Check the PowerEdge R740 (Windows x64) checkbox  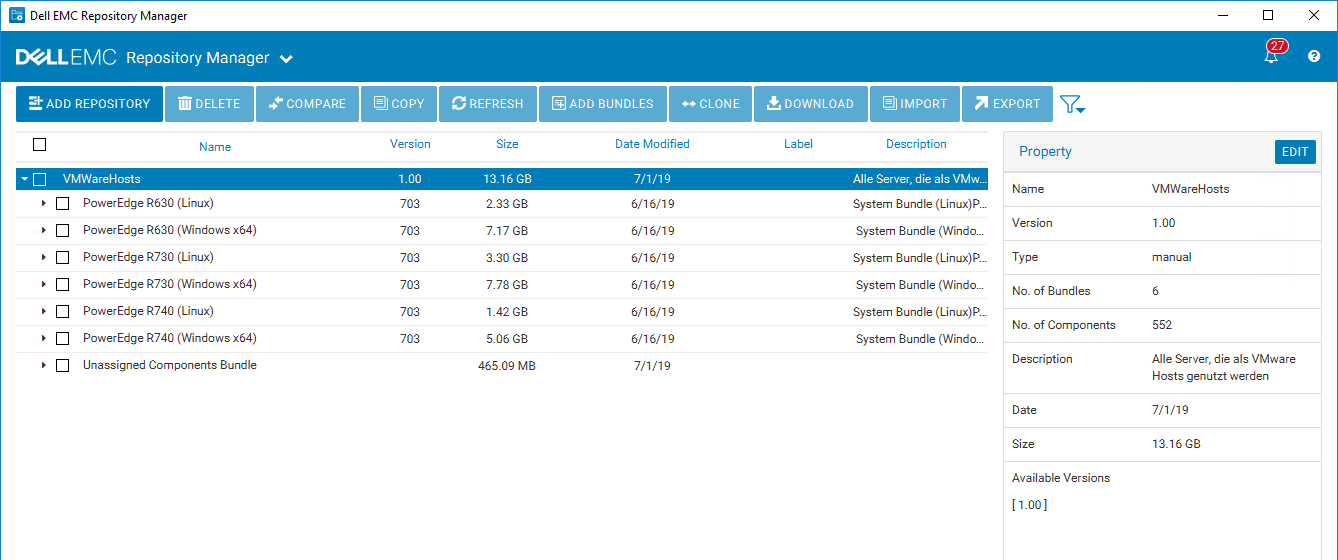(62, 339)
